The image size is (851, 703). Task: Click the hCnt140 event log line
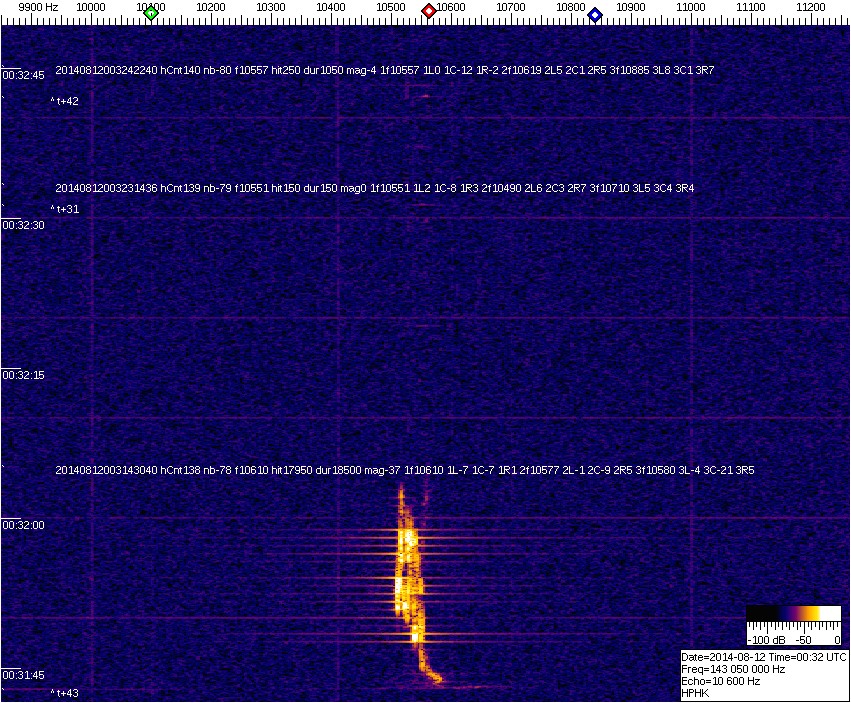(384, 71)
